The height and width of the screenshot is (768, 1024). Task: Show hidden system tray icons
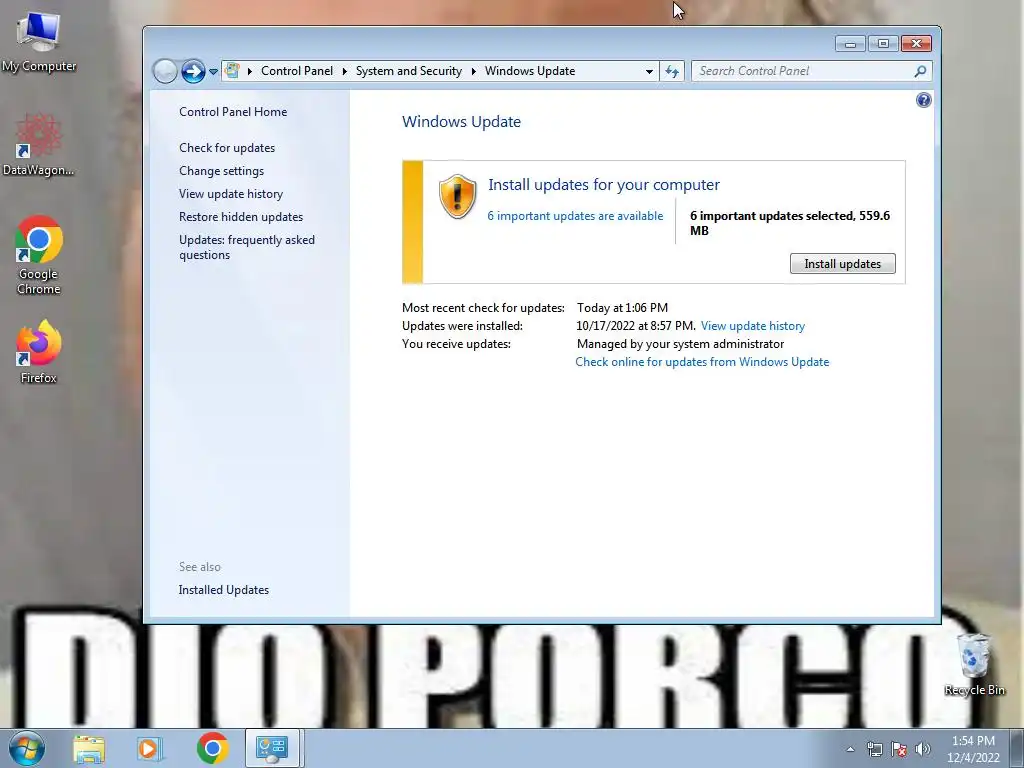pos(850,750)
